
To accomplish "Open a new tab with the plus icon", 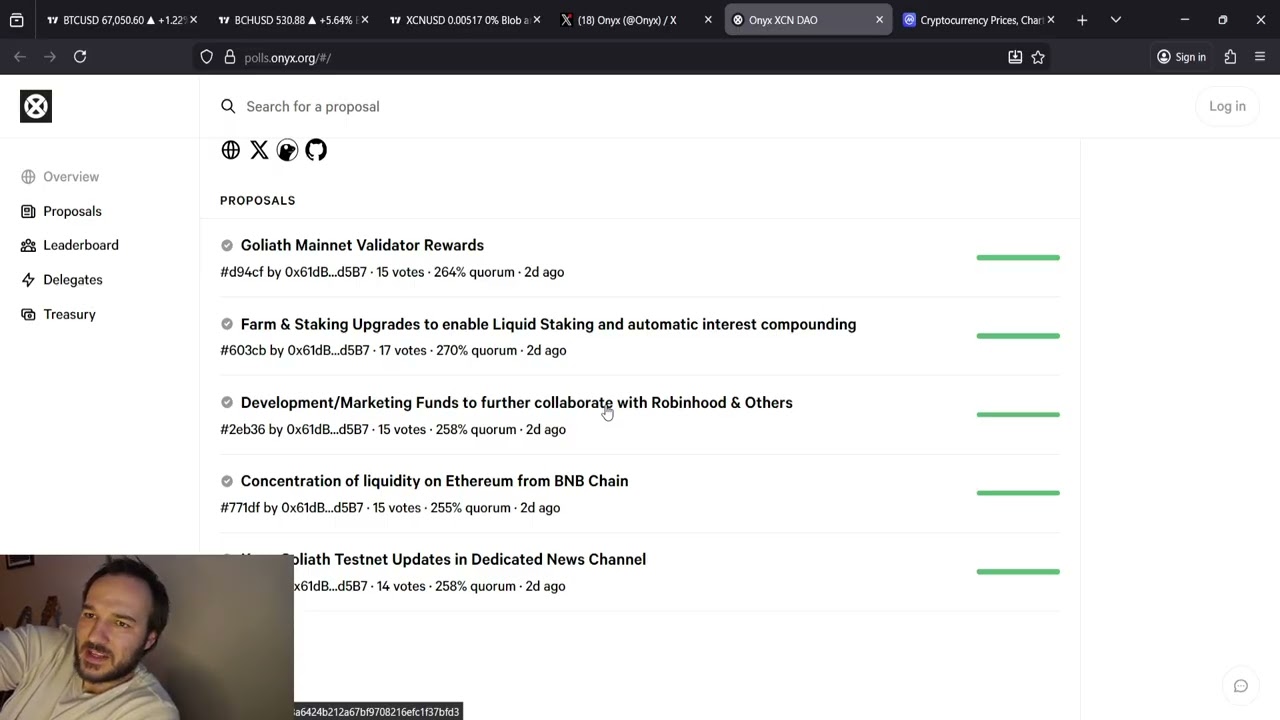I will pyautogui.click(x=1082, y=20).
